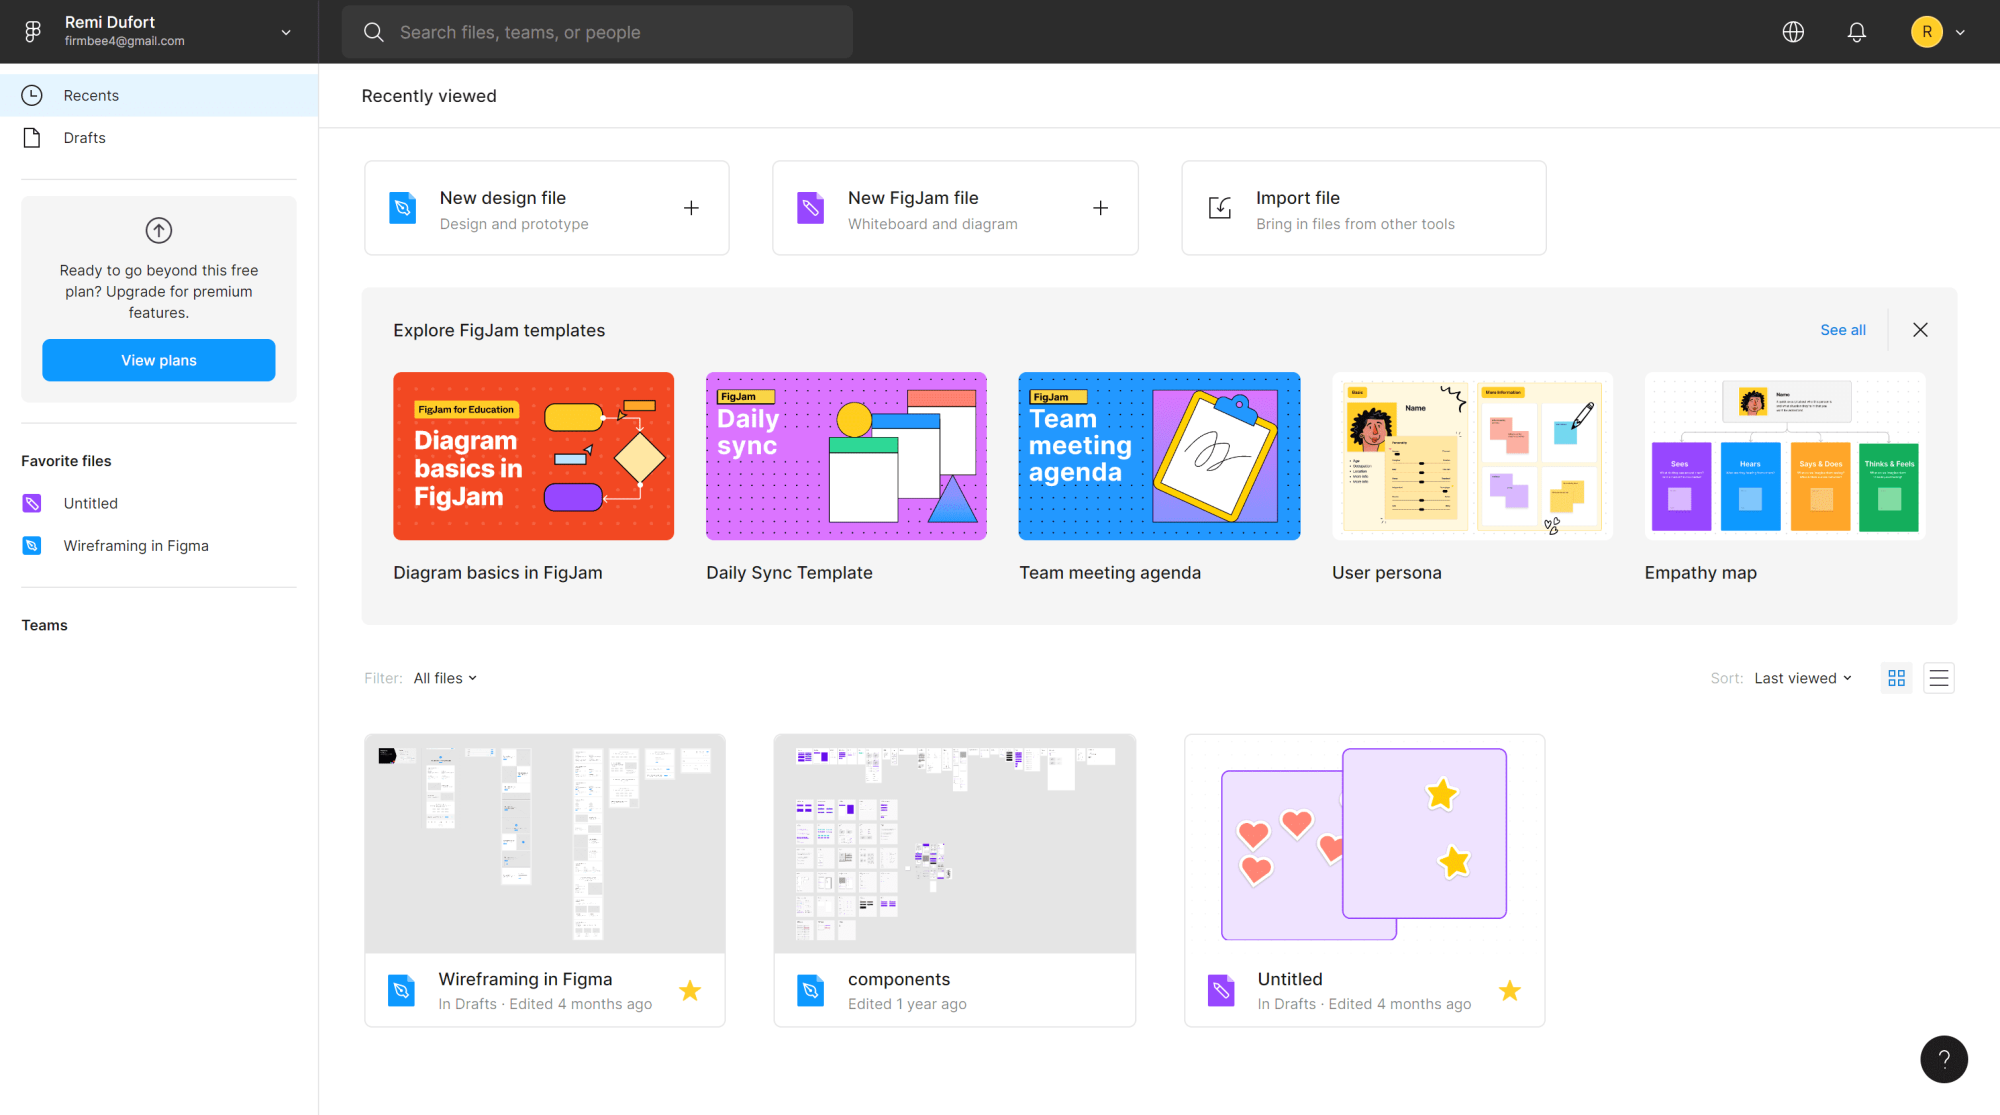Image resolution: width=2000 pixels, height=1115 pixels.
Task: Click the Import file icon
Action: point(1220,208)
